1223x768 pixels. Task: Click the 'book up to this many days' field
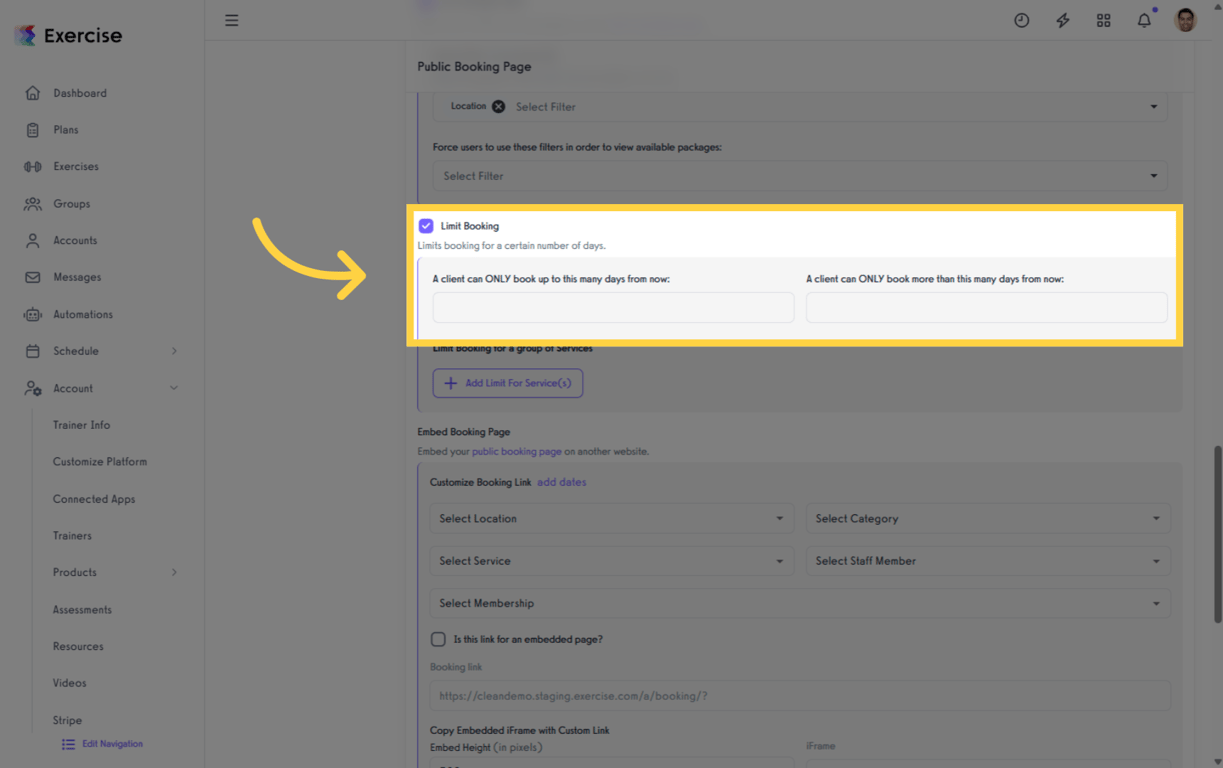(613, 307)
